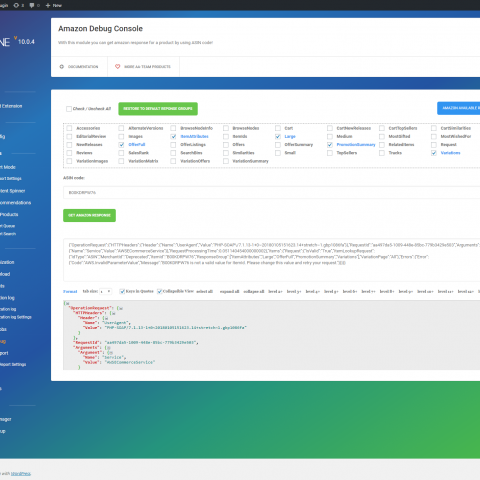Open Report Settings in sidebar
The width and height of the screenshot is (480, 480).
(x=13, y=364)
